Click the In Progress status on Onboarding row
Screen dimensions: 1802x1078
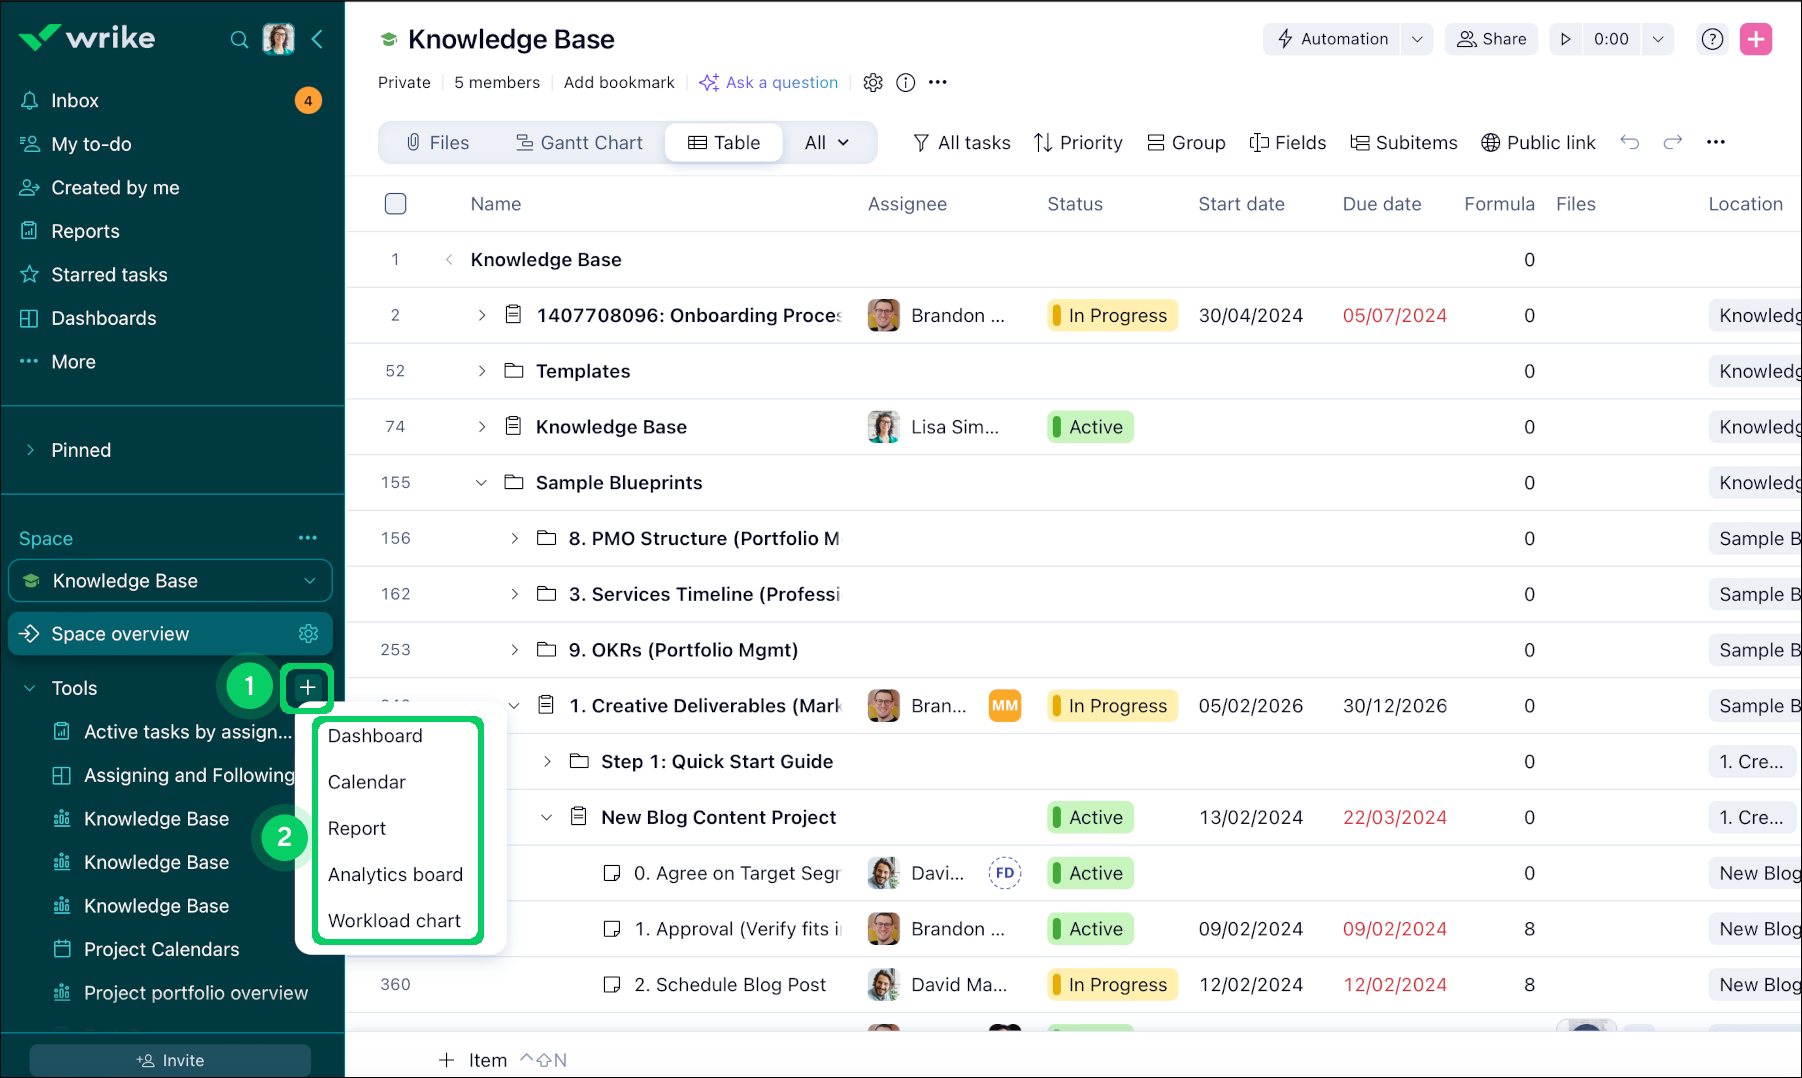1112,316
